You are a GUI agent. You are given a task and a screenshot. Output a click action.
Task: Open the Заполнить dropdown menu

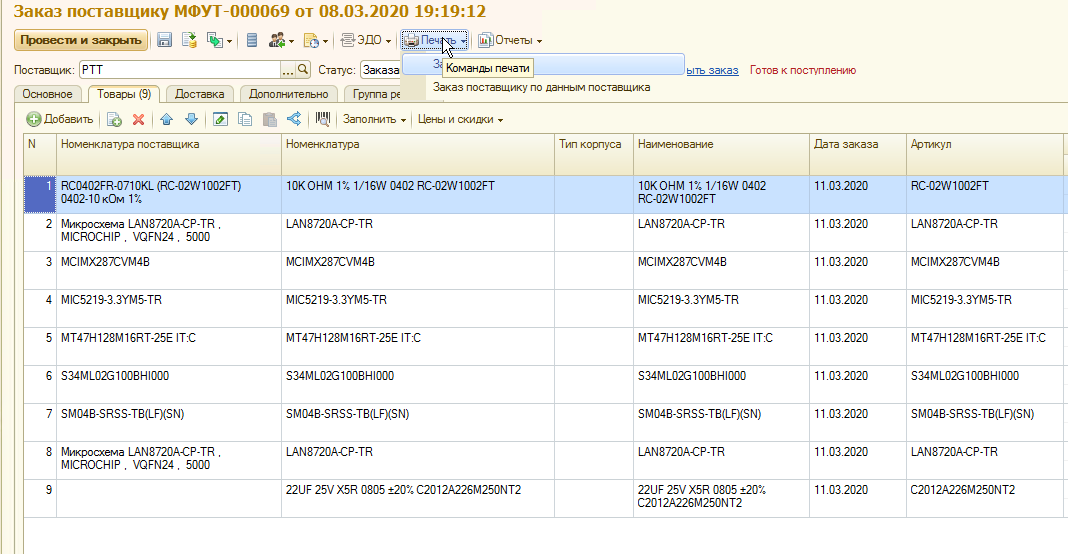coord(375,119)
